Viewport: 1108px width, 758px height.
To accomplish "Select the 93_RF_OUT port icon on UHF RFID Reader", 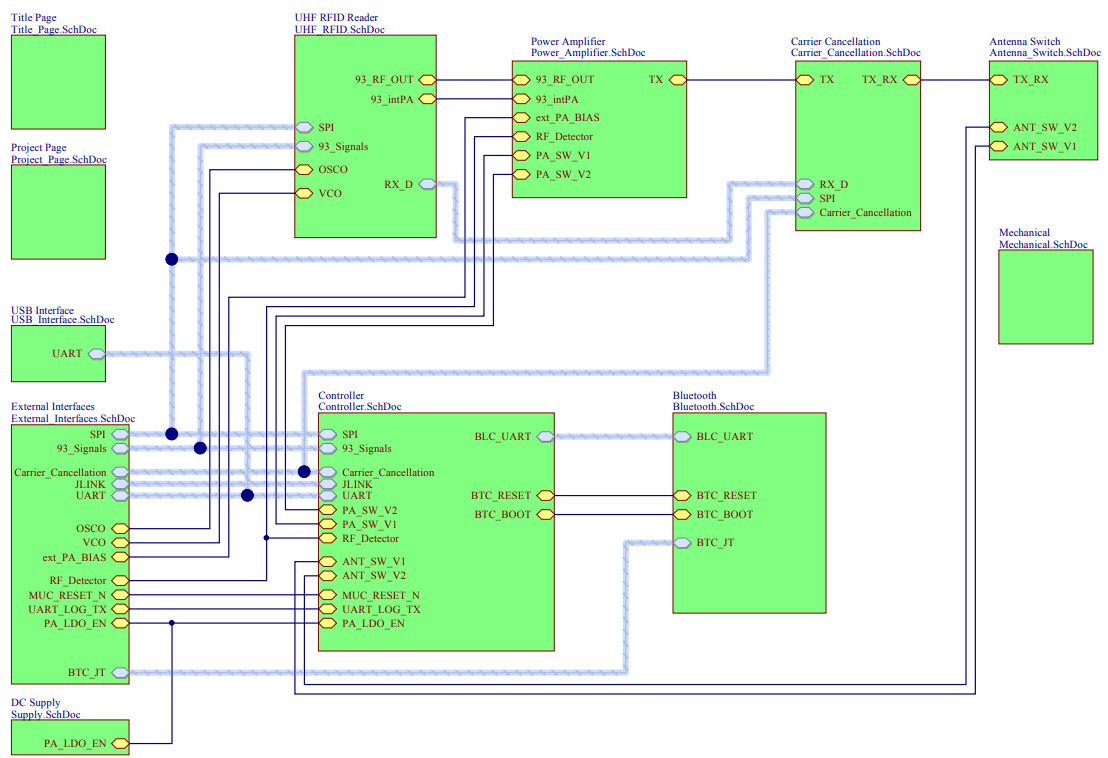I will pyautogui.click(x=428, y=80).
